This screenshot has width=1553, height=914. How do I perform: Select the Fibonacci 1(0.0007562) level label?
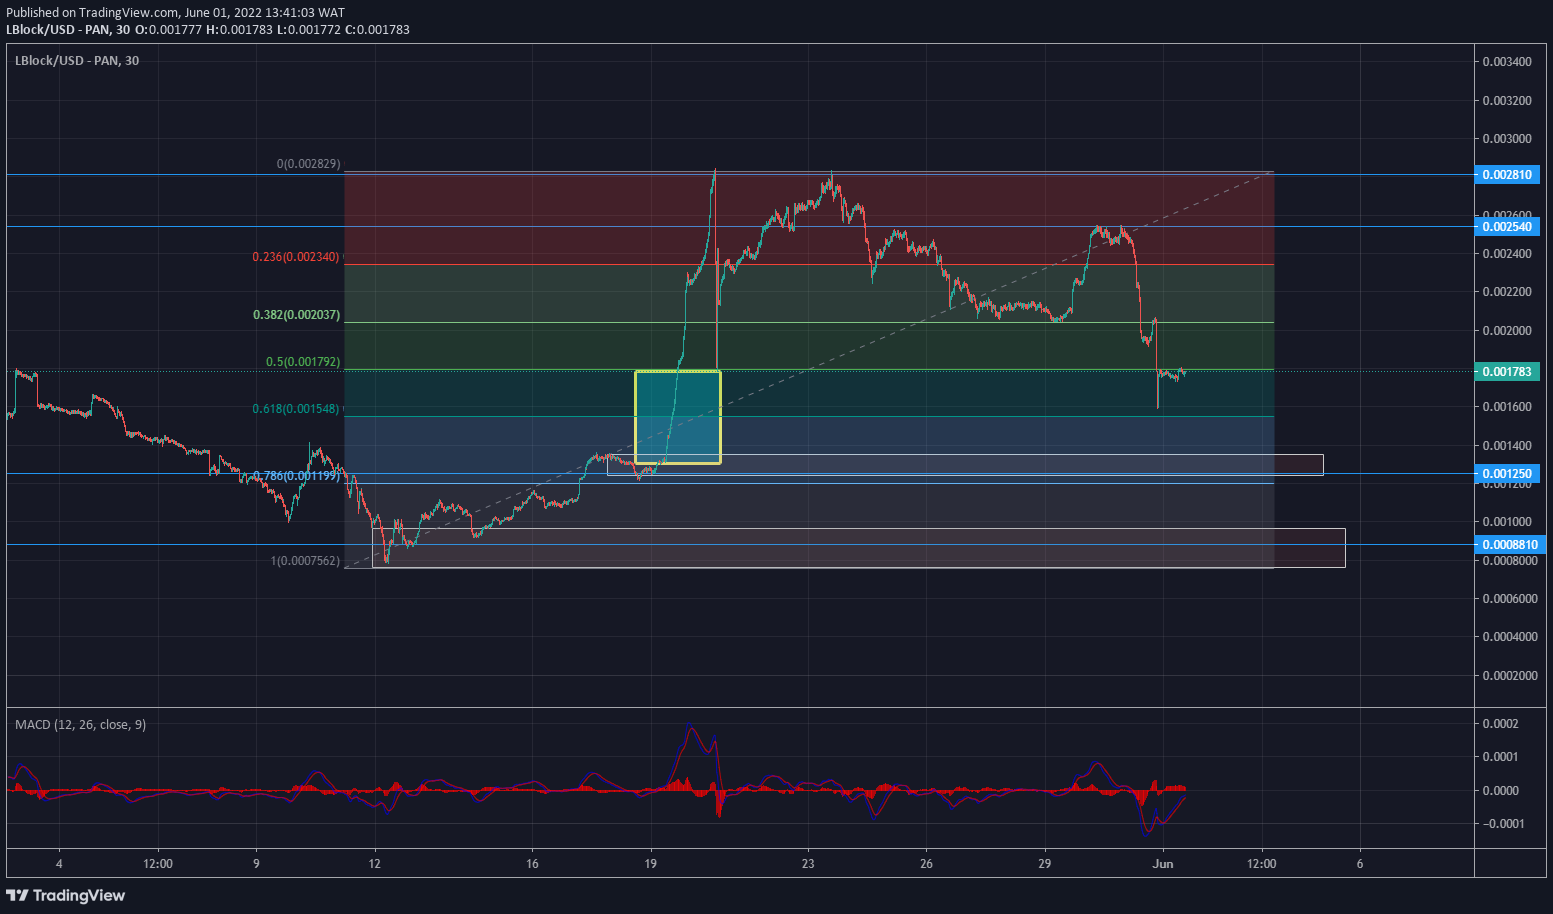point(306,561)
